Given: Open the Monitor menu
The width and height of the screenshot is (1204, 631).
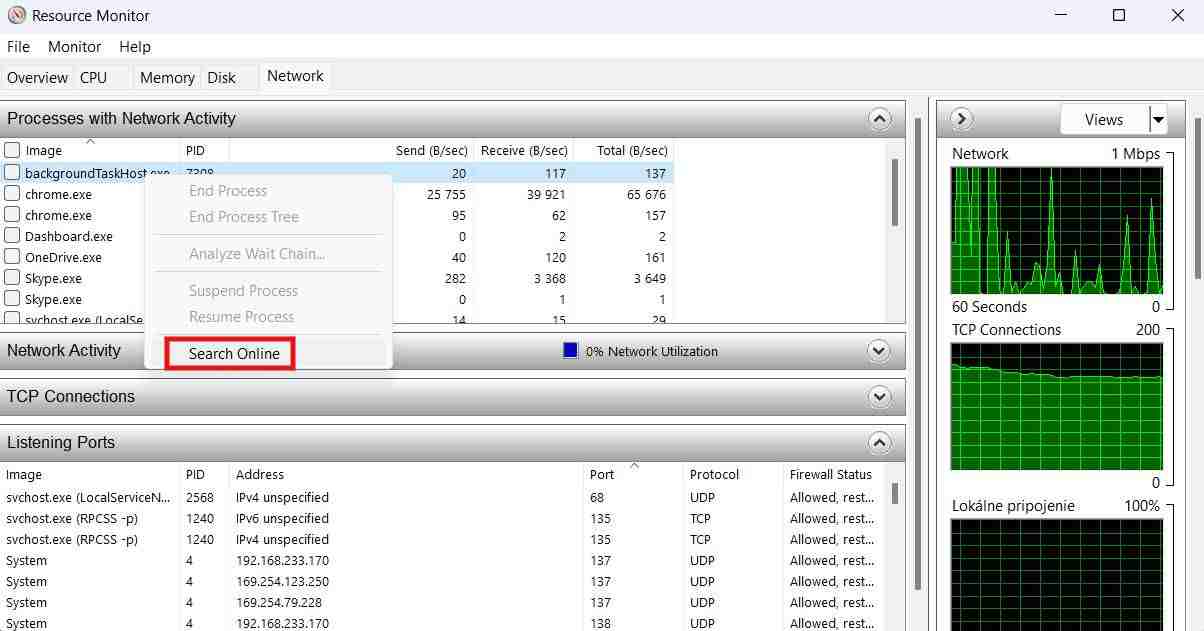Looking at the screenshot, I should click(x=75, y=47).
